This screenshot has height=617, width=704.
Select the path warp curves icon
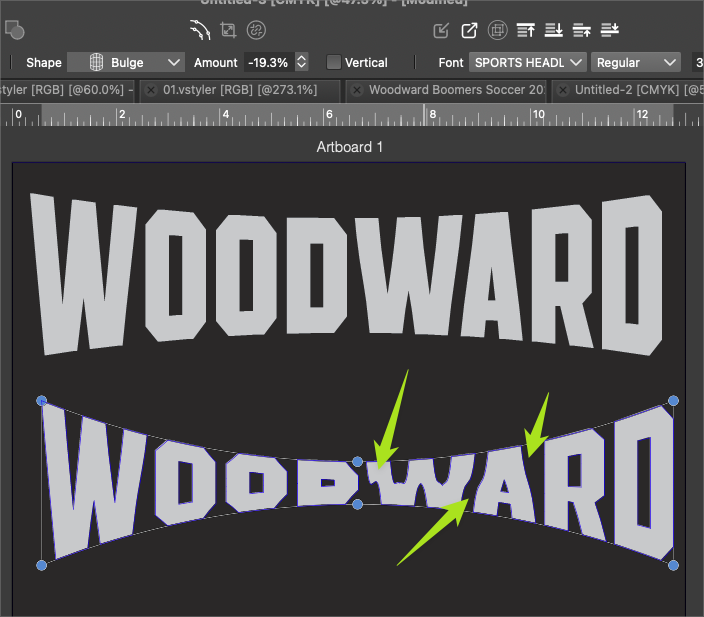(x=200, y=30)
